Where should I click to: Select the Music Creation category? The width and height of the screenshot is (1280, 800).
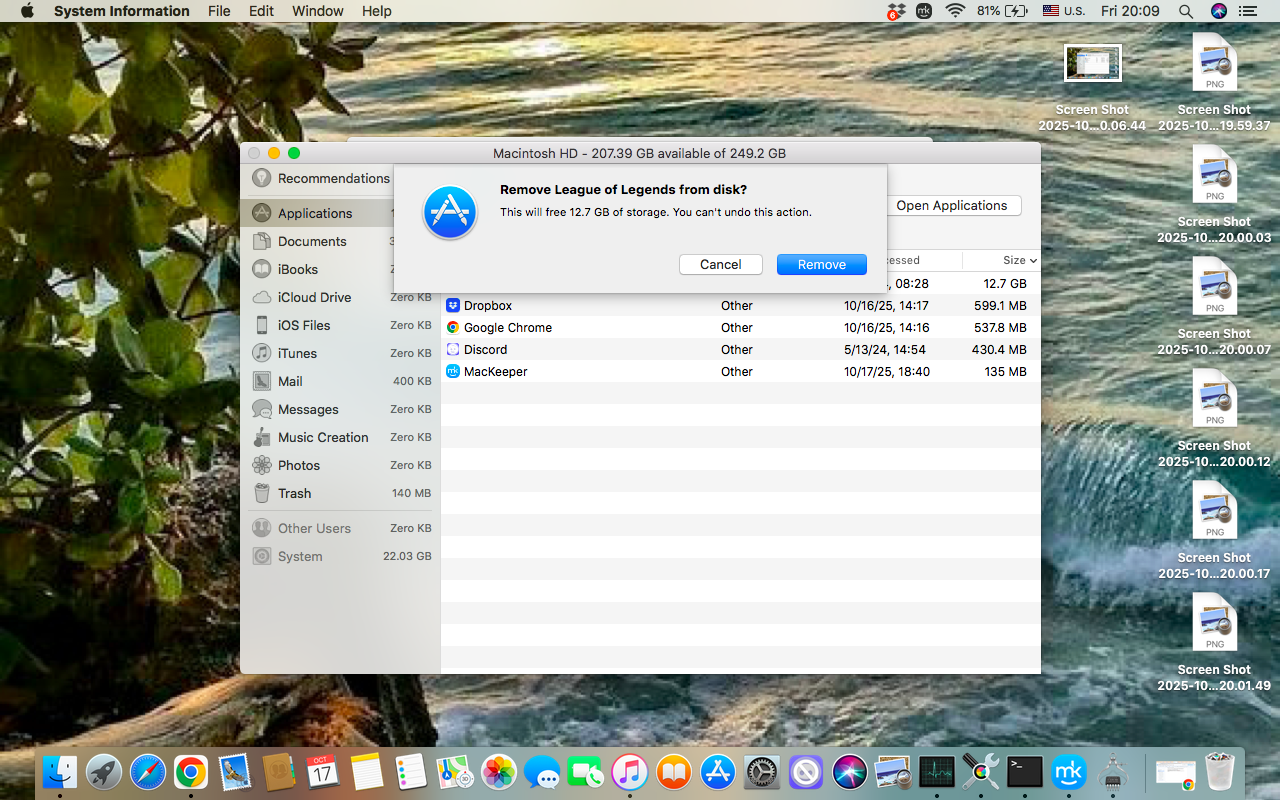coord(323,438)
